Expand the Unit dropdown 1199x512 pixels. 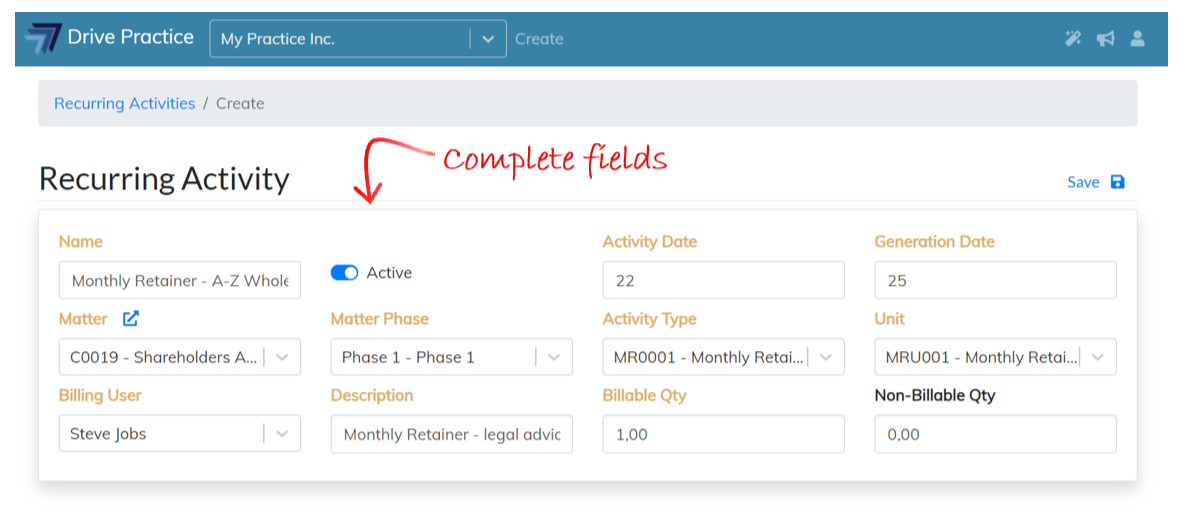[1098, 357]
